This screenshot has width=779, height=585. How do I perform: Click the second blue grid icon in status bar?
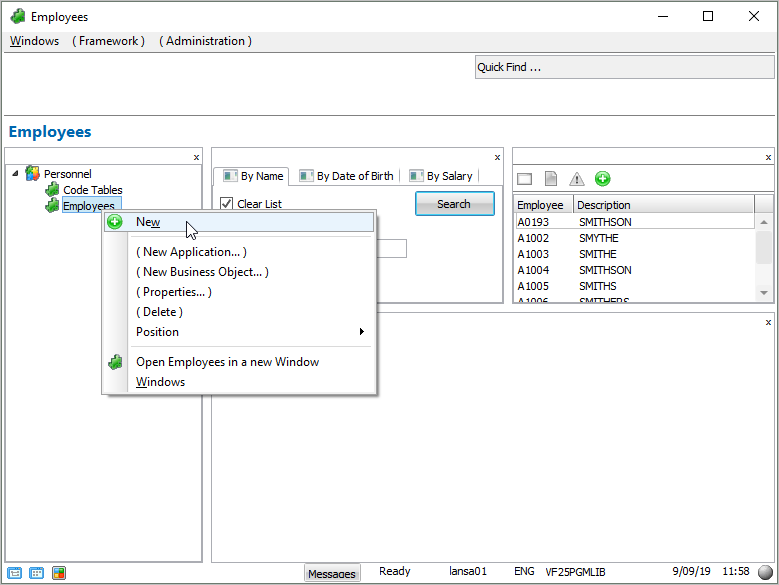click(x=37, y=573)
